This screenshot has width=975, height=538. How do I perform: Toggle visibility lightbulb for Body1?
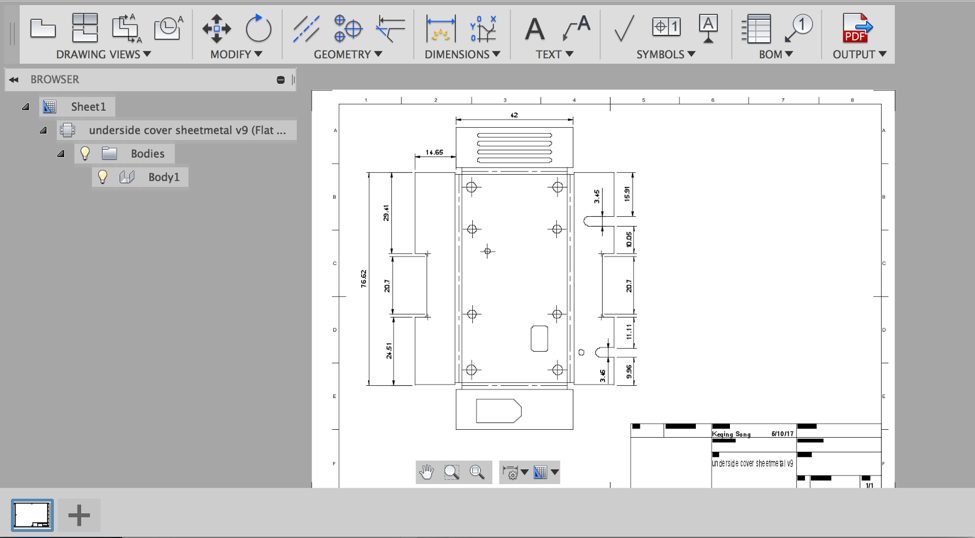(102, 177)
